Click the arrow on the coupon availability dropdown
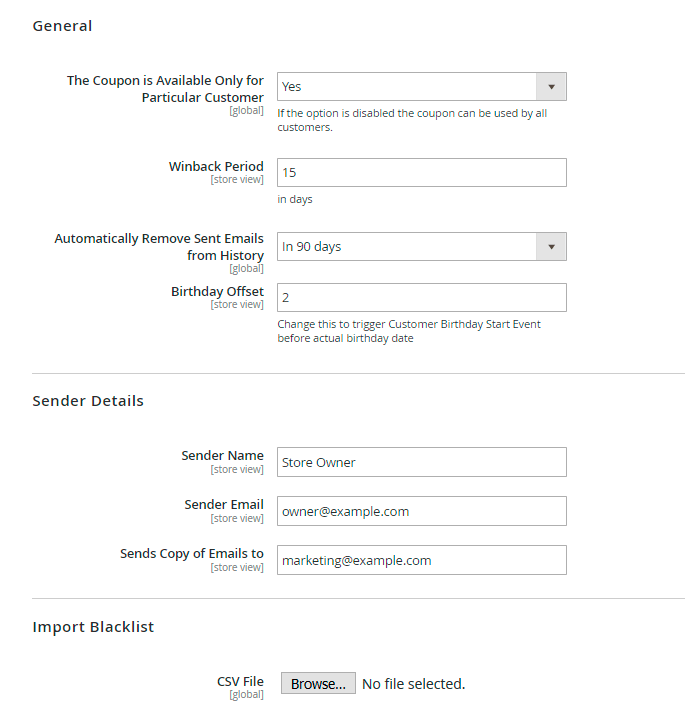This screenshot has width=685, height=715. point(551,87)
